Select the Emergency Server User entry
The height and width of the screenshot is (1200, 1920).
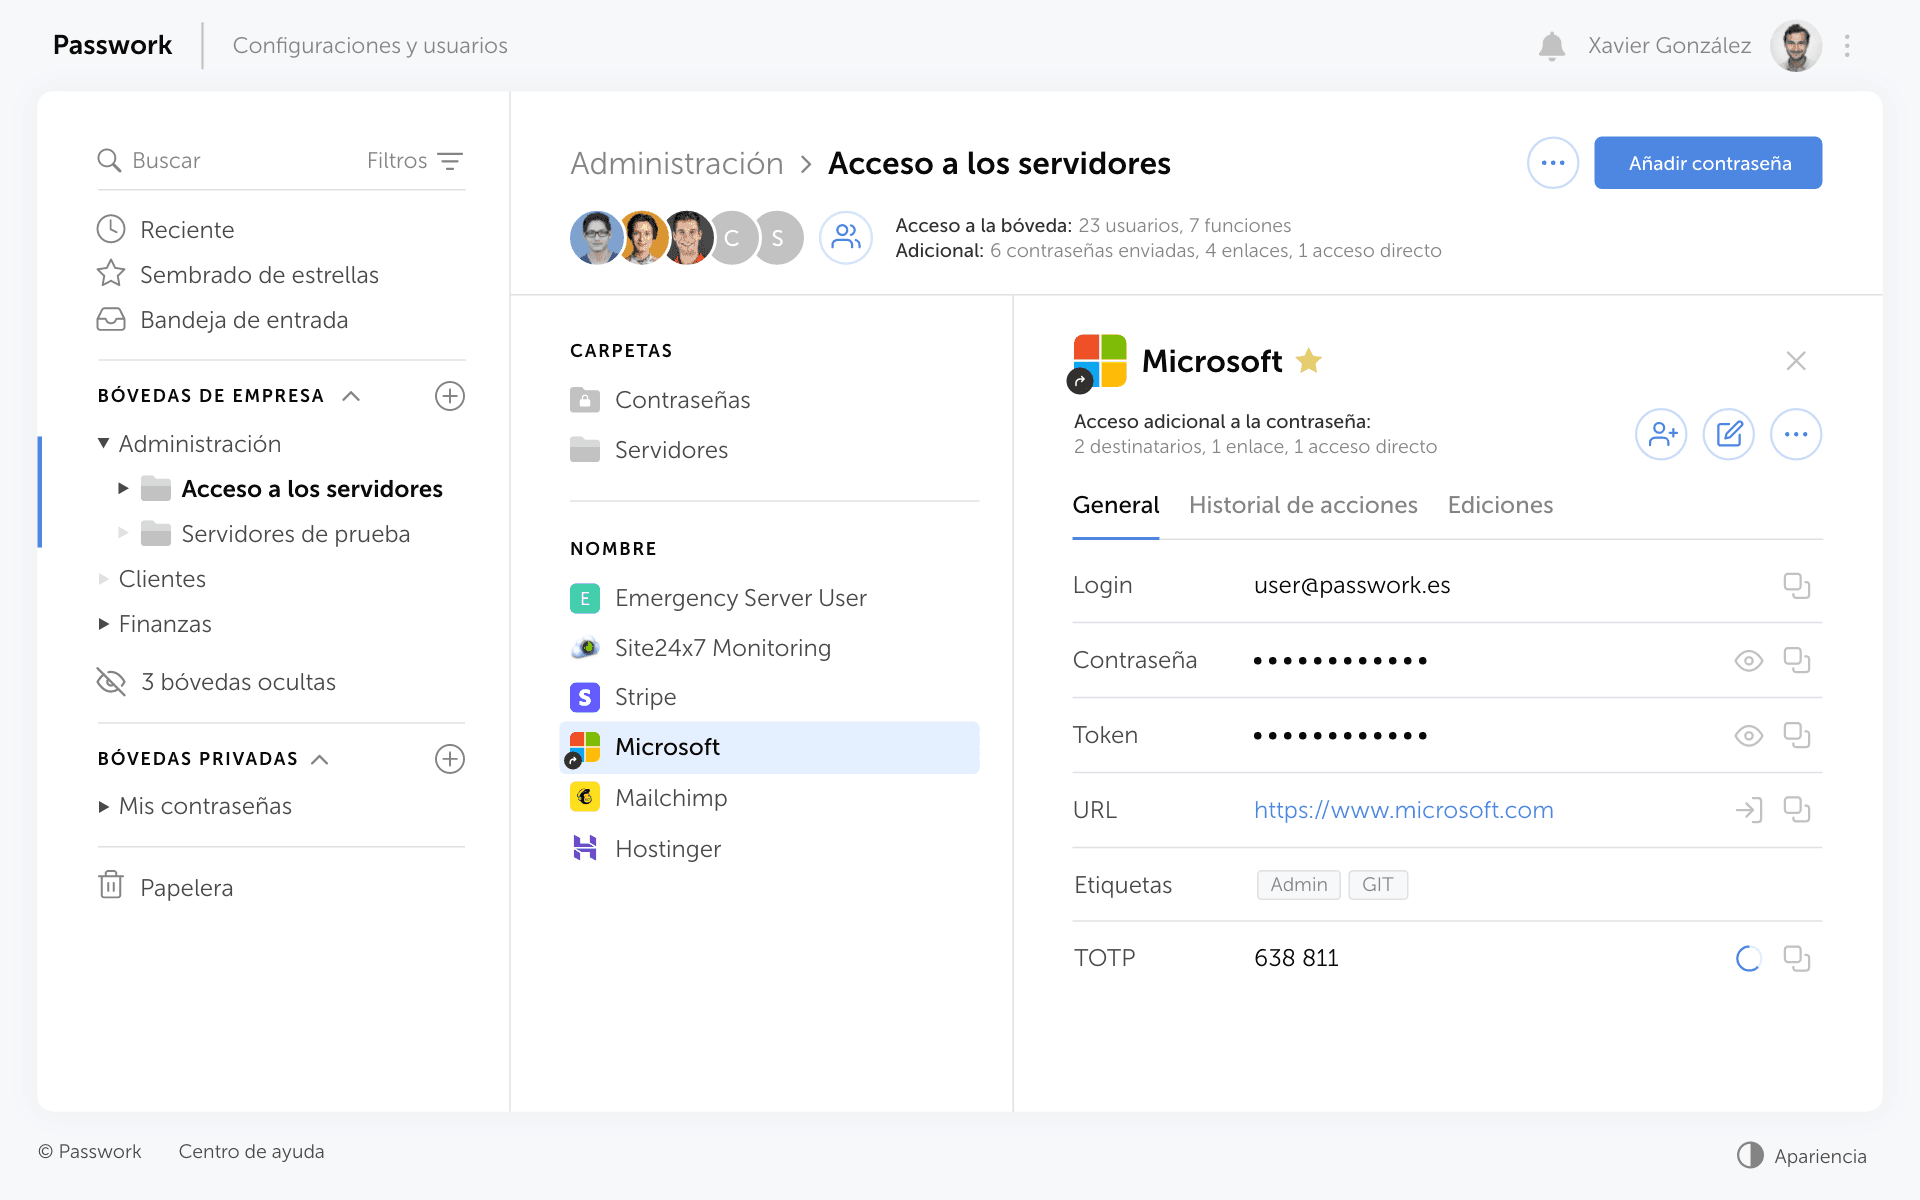tap(769, 598)
